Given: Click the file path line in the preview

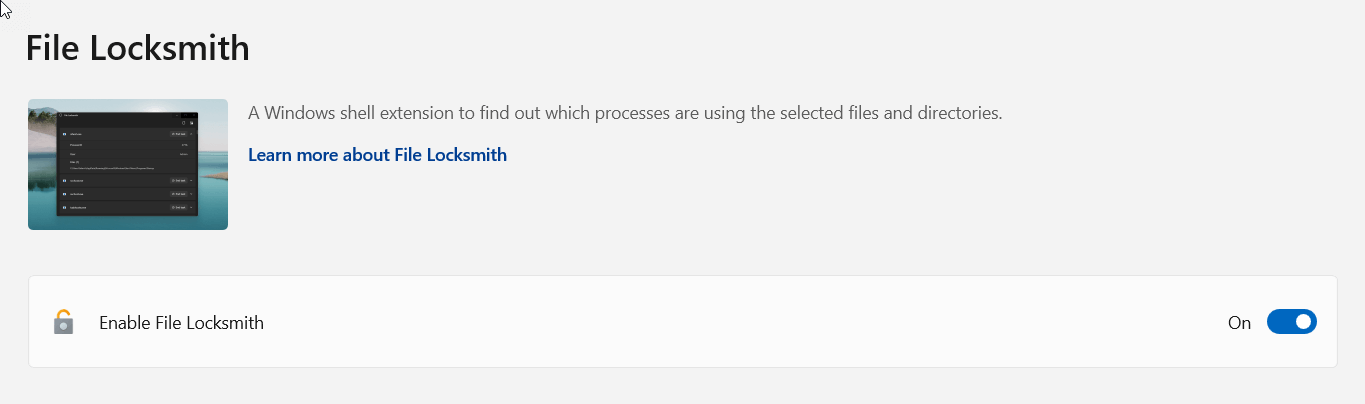Looking at the screenshot, I should [112, 168].
